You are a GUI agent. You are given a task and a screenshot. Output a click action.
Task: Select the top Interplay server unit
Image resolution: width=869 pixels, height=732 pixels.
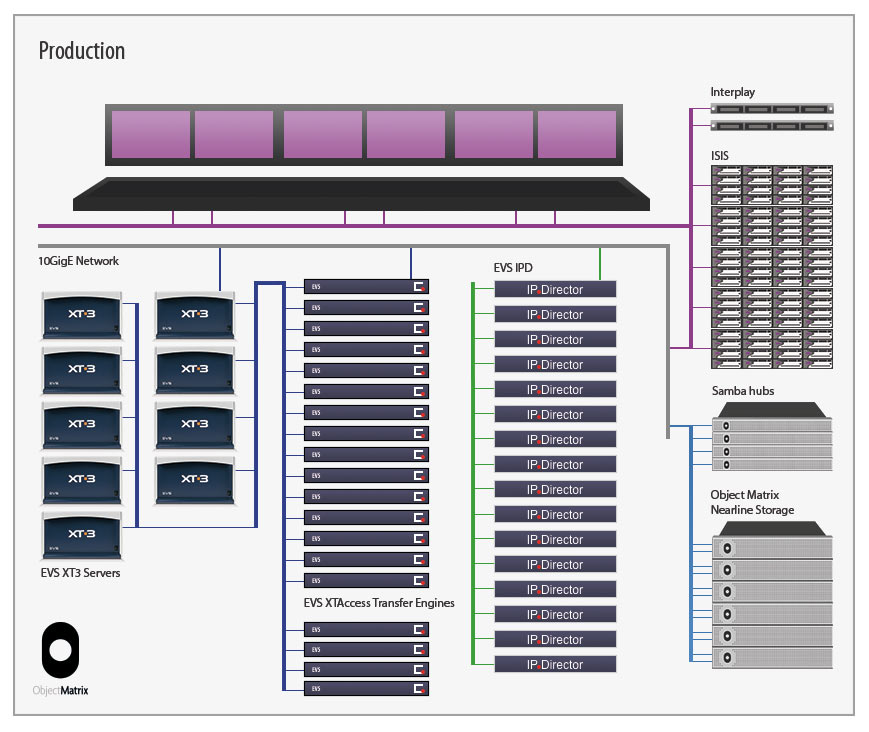pyautogui.click(x=772, y=109)
